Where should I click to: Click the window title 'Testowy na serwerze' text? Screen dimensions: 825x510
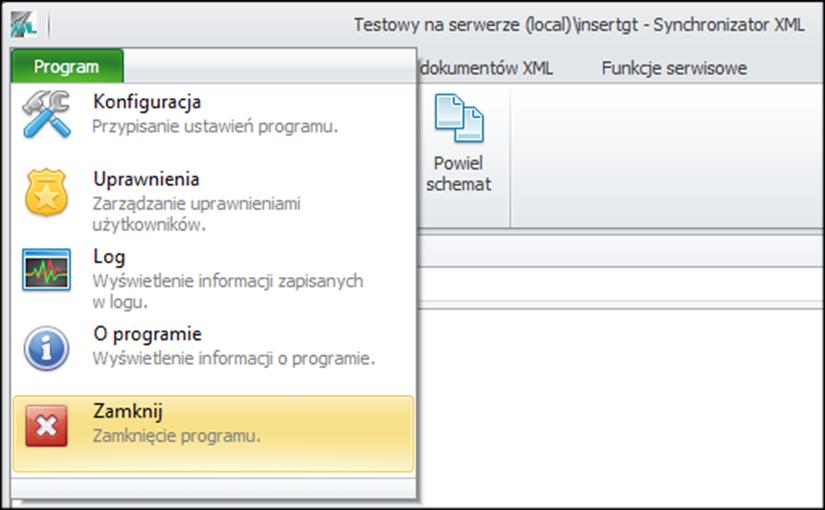(436, 25)
